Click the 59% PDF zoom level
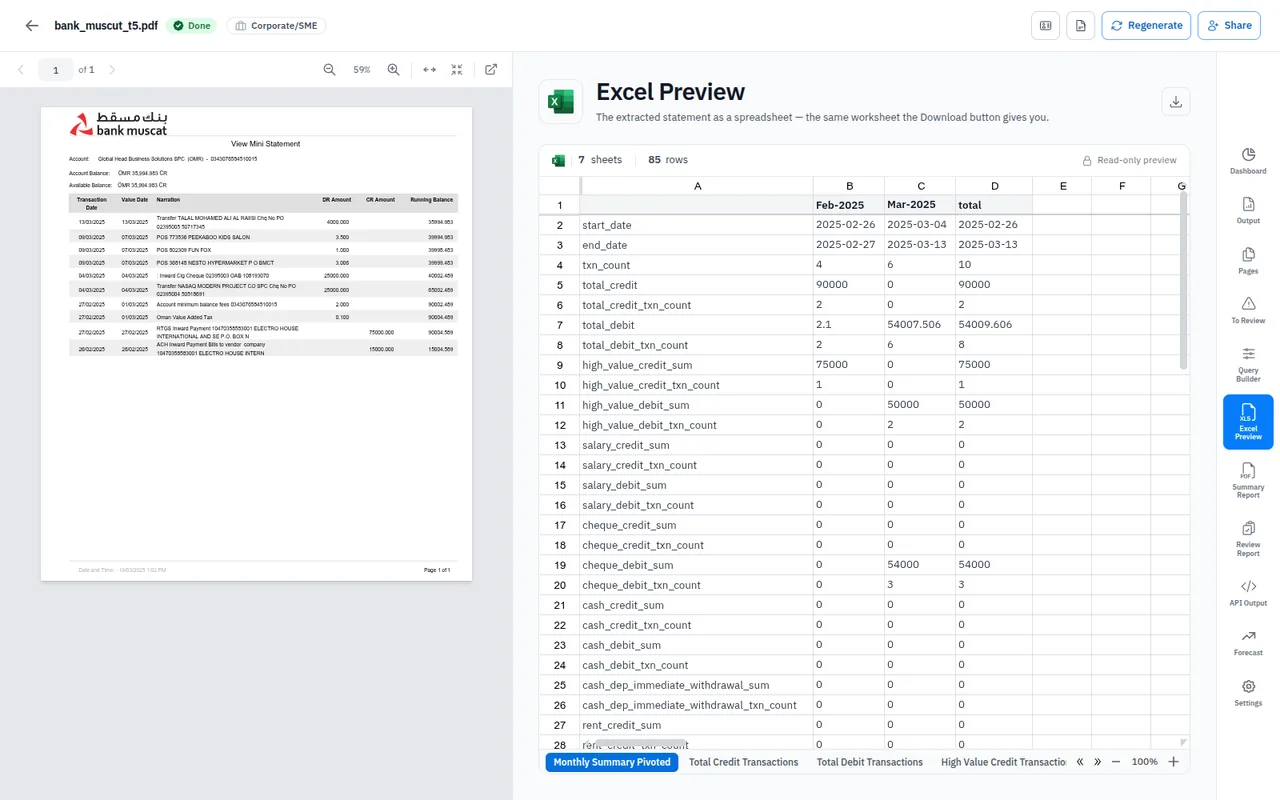 point(362,70)
